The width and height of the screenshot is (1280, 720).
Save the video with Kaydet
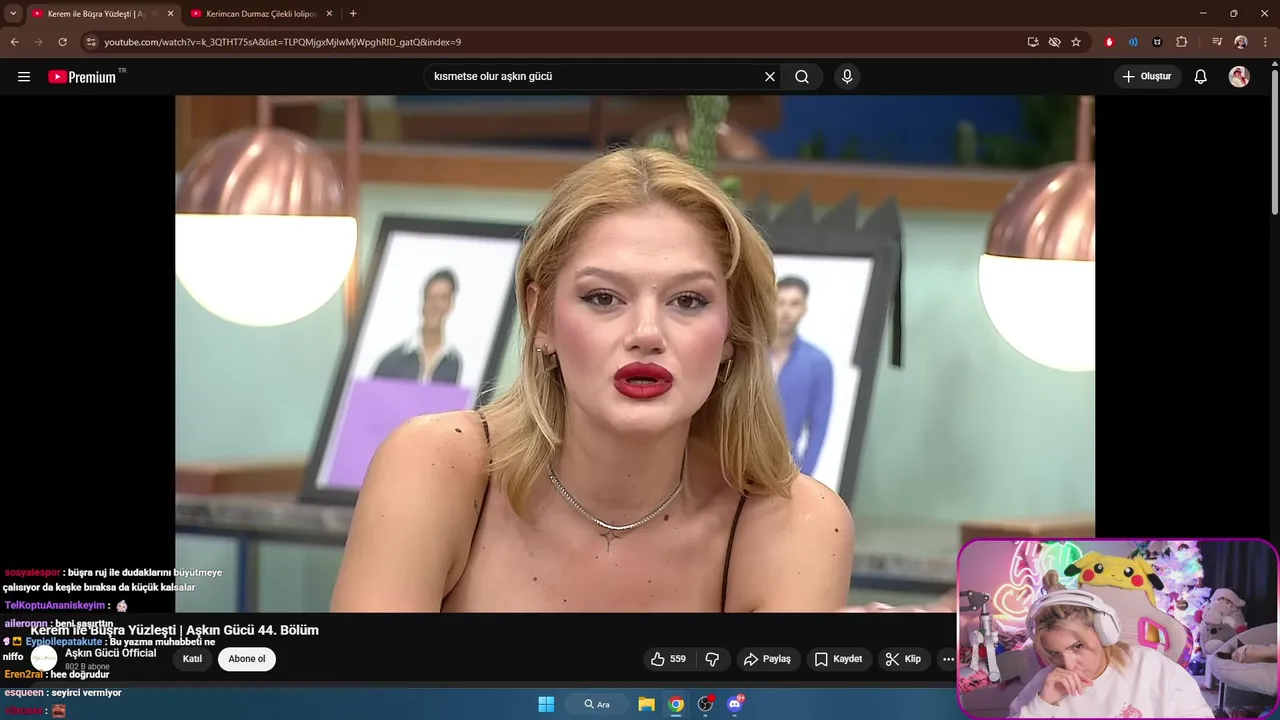coord(838,659)
